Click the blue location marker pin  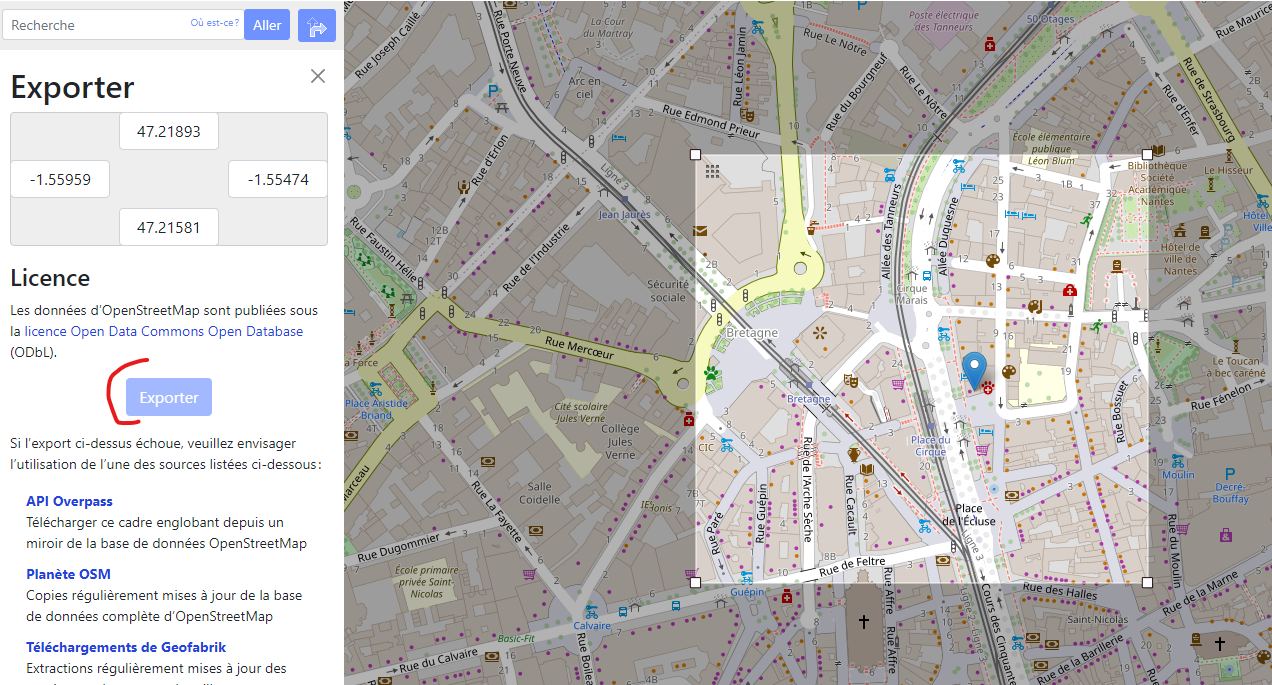(975, 368)
